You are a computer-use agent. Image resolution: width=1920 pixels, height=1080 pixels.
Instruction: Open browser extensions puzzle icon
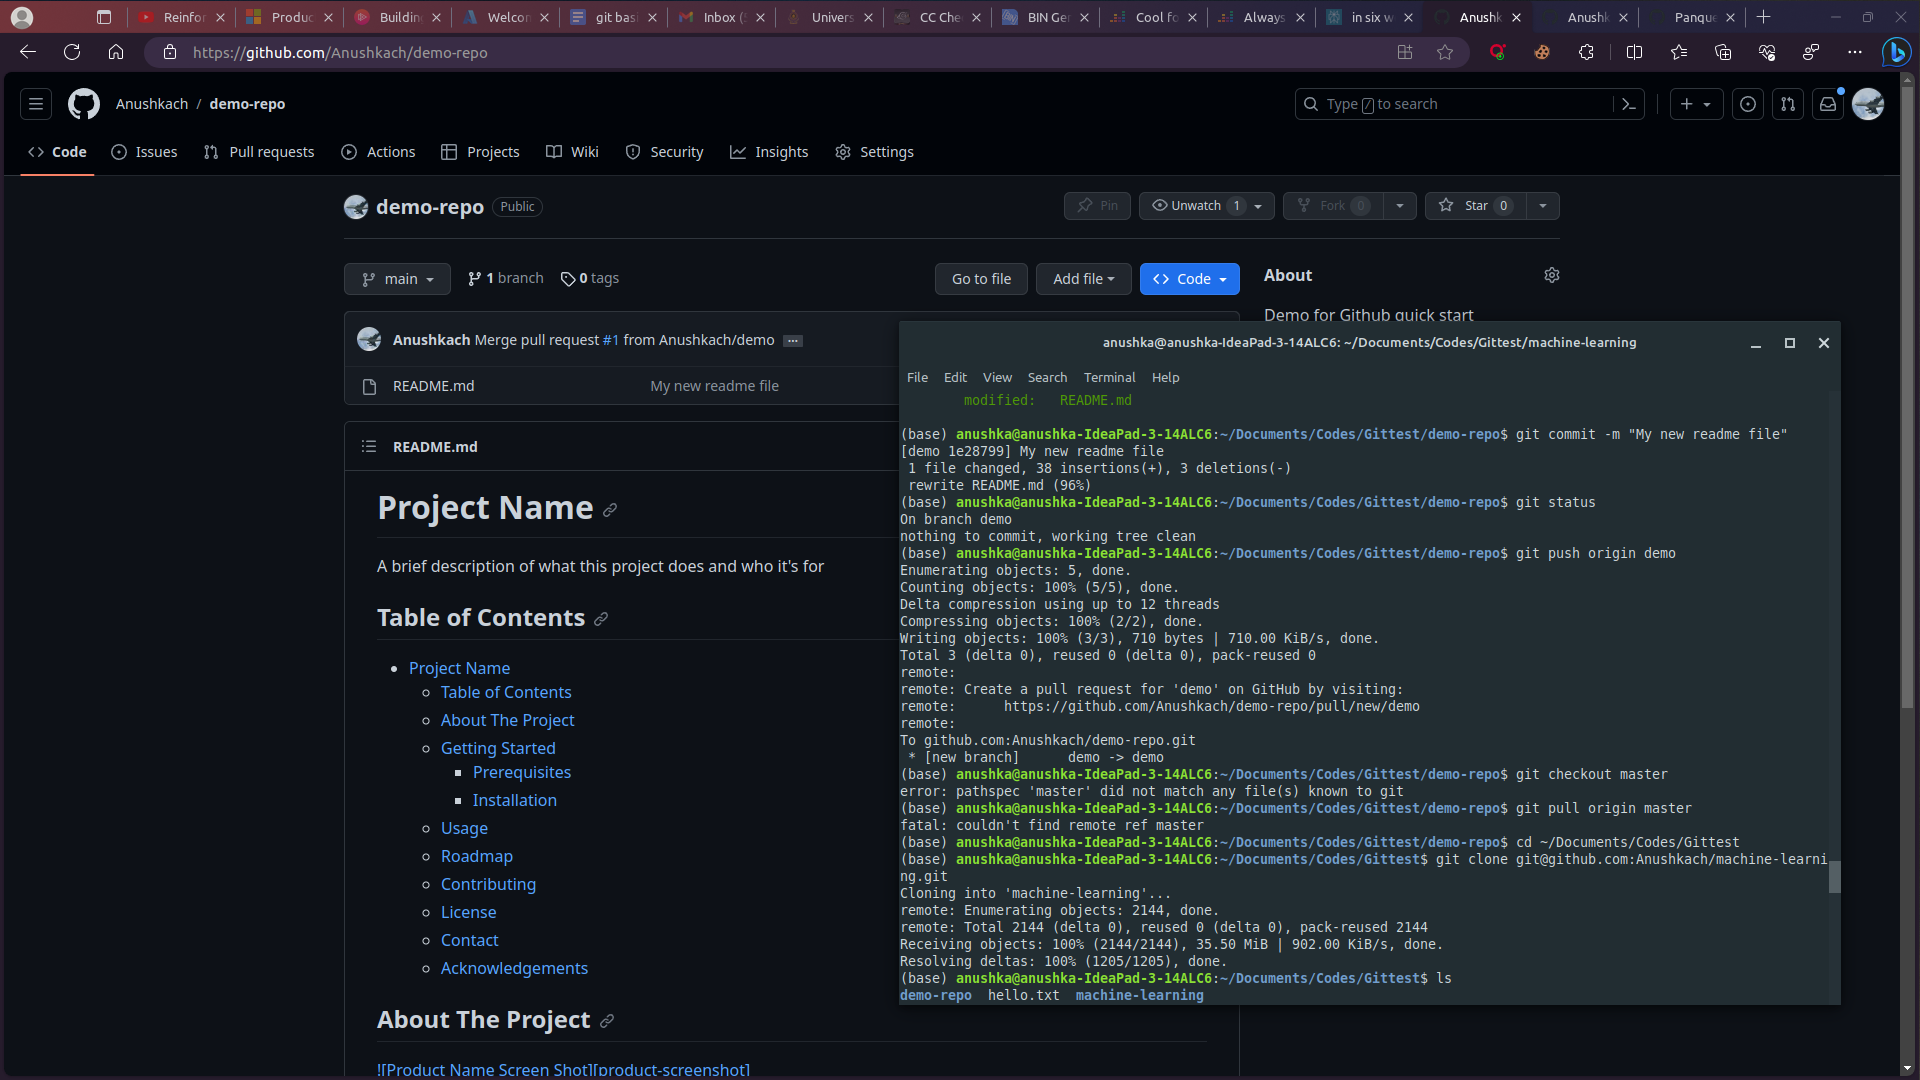point(1586,52)
